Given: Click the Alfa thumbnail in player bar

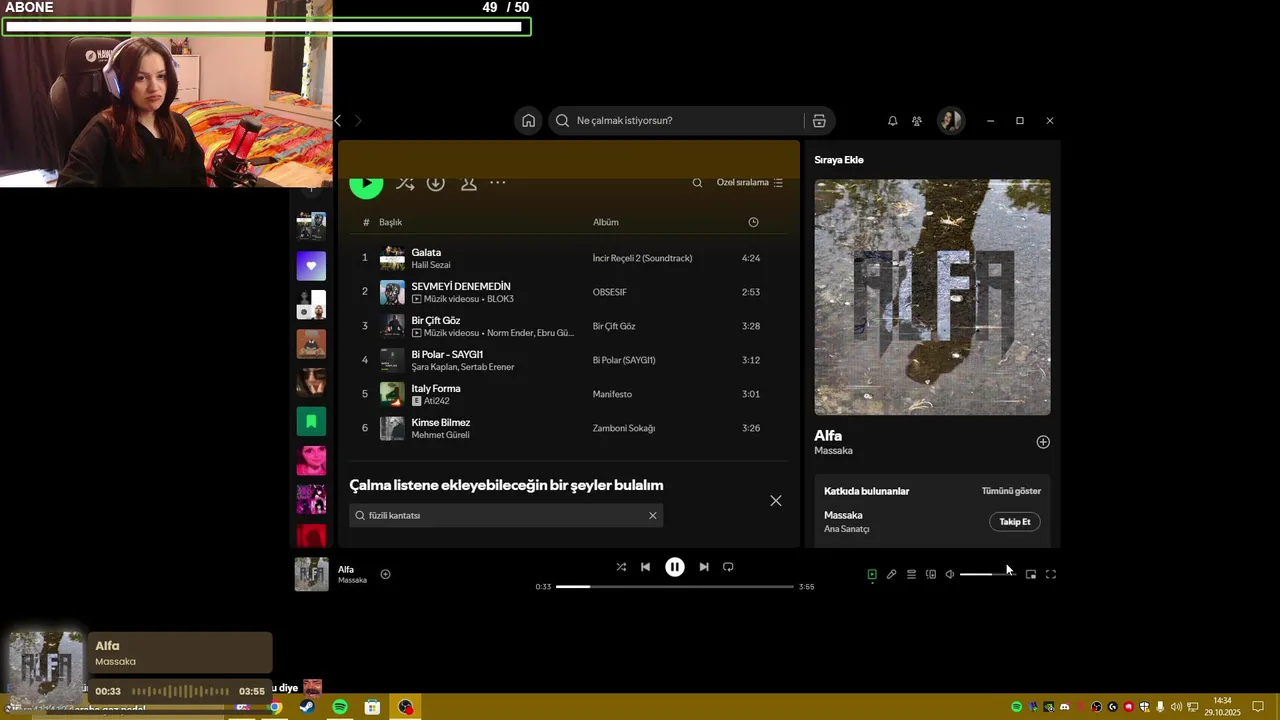Looking at the screenshot, I should pos(311,574).
